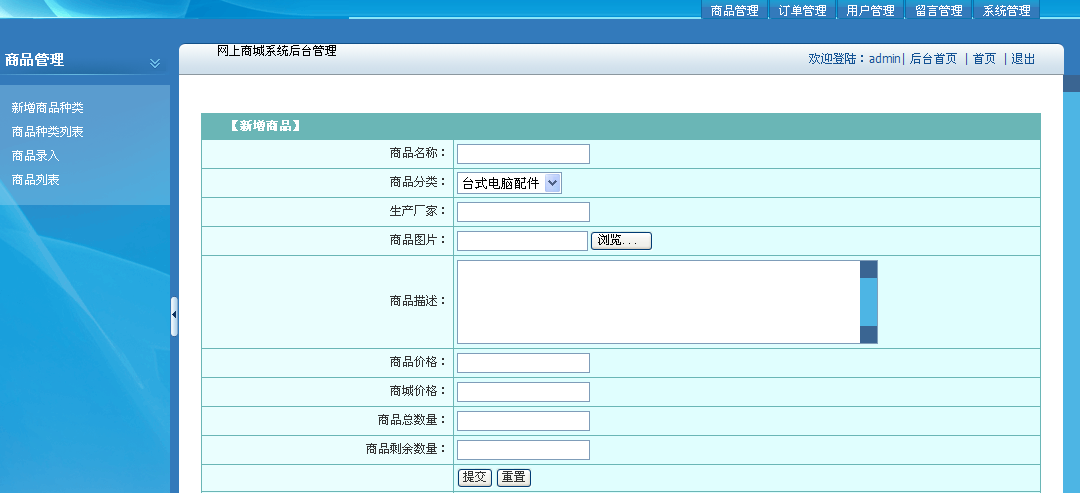Focus the 商城价格 input field
Viewport: 1083px width, 493px height.
524,392
